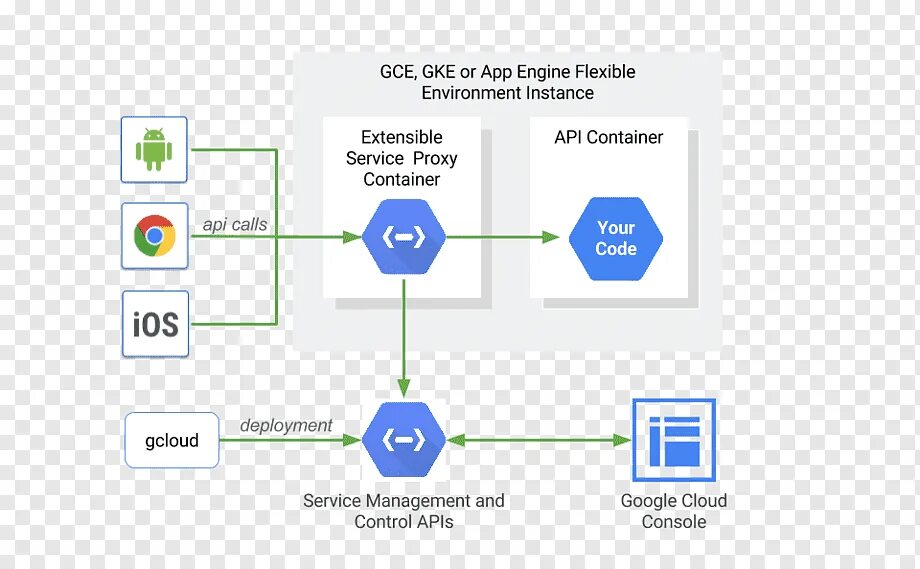
Task: Click the Your Code hexagon
Action: pos(615,238)
